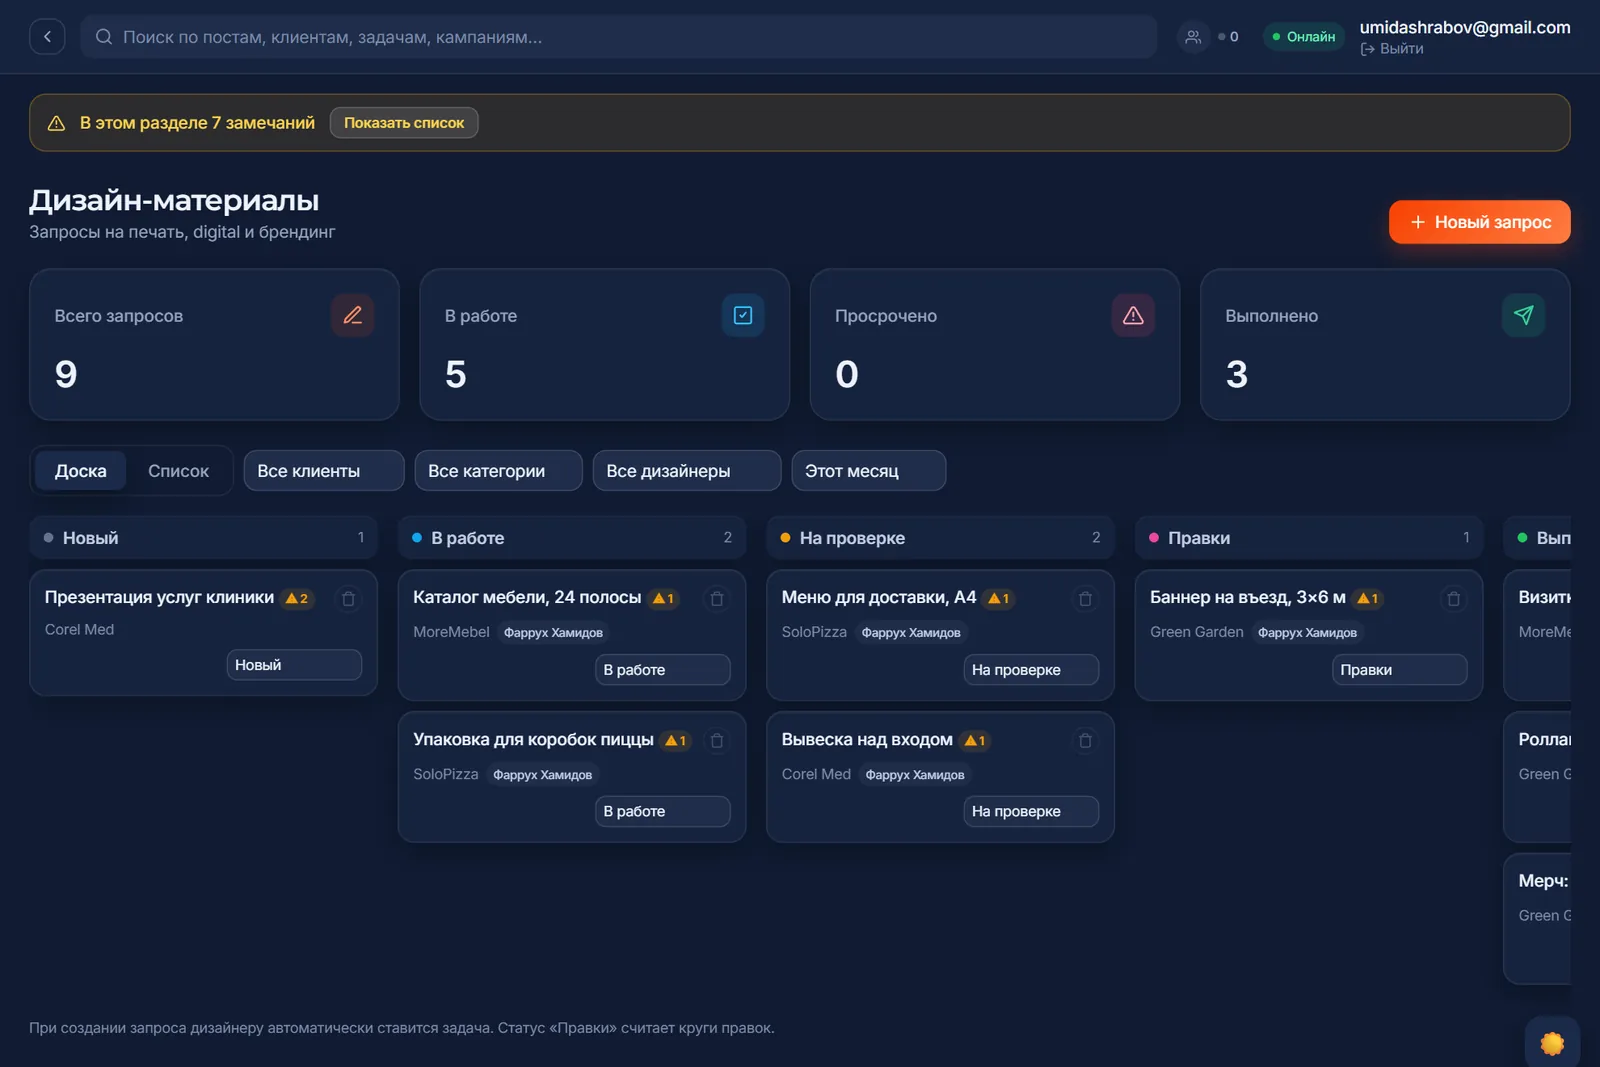Click the orange sun theme icon at bottom right
Screen dimensions: 1600x1067
[x=1552, y=1043]
